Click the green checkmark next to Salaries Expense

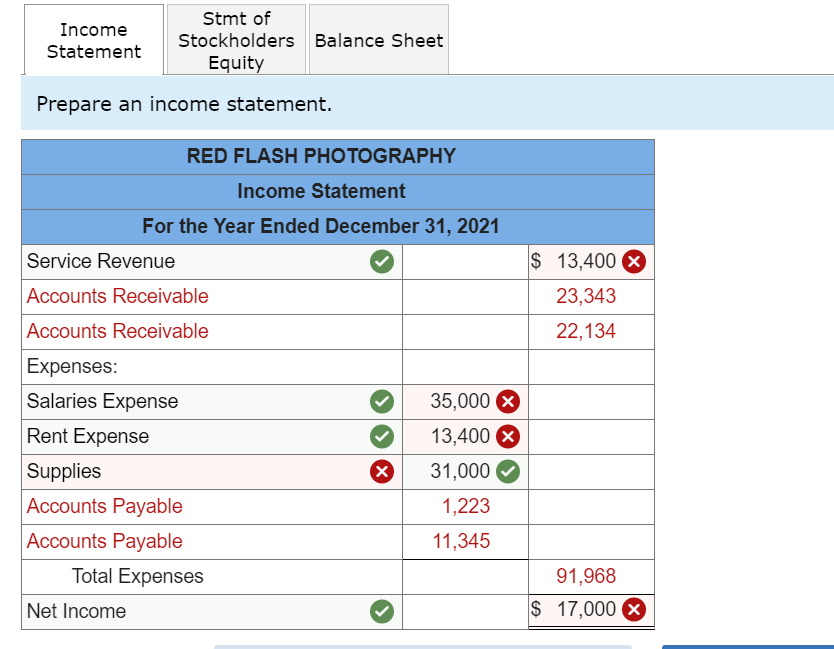382,401
